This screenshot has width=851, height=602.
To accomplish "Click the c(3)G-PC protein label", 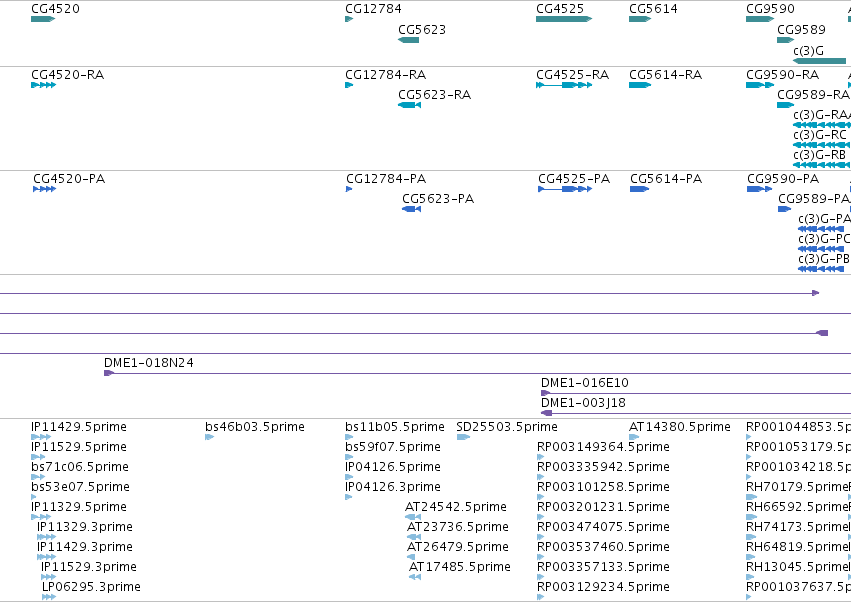I will click(824, 239).
